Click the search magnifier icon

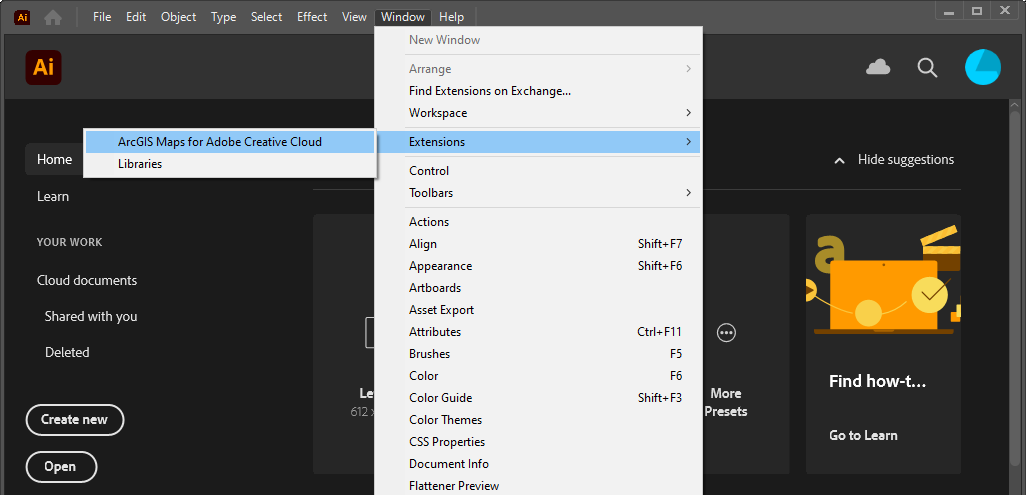pyautogui.click(x=927, y=67)
